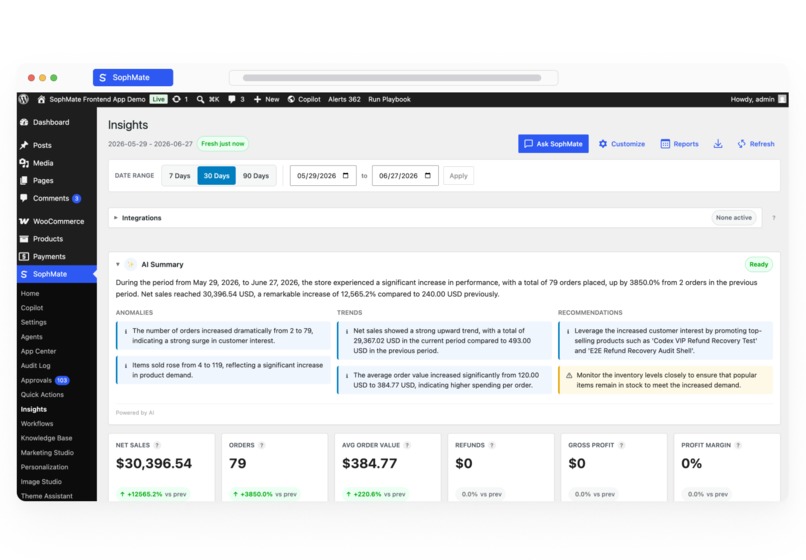The height and width of the screenshot is (560, 806).
Task: Click the admin avatar icon
Action: pyautogui.click(x=782, y=99)
